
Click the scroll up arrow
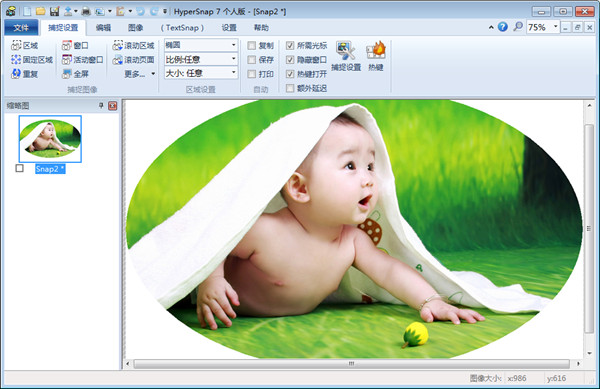(x=589, y=105)
